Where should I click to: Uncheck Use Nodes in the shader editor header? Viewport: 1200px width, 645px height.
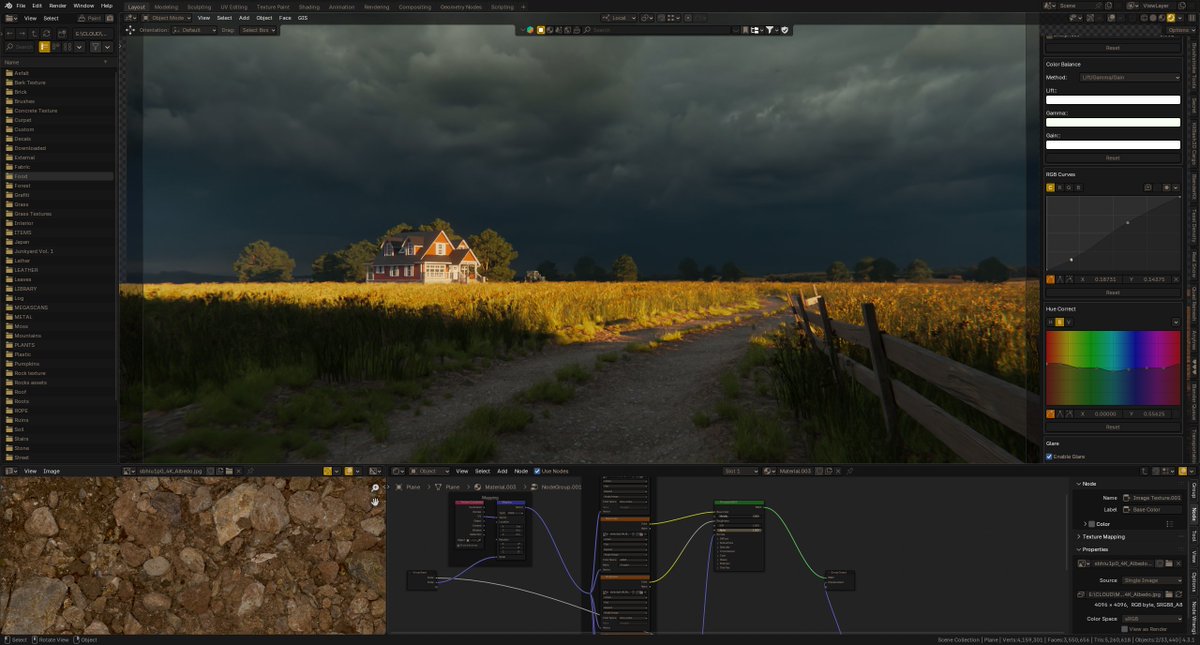click(x=537, y=471)
